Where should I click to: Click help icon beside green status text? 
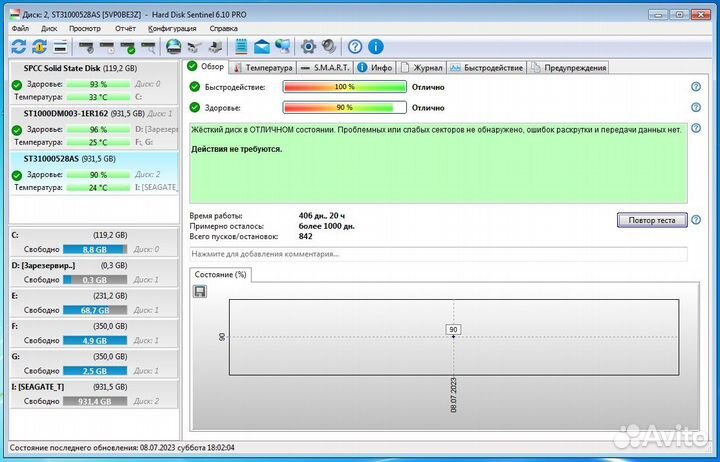(x=696, y=128)
